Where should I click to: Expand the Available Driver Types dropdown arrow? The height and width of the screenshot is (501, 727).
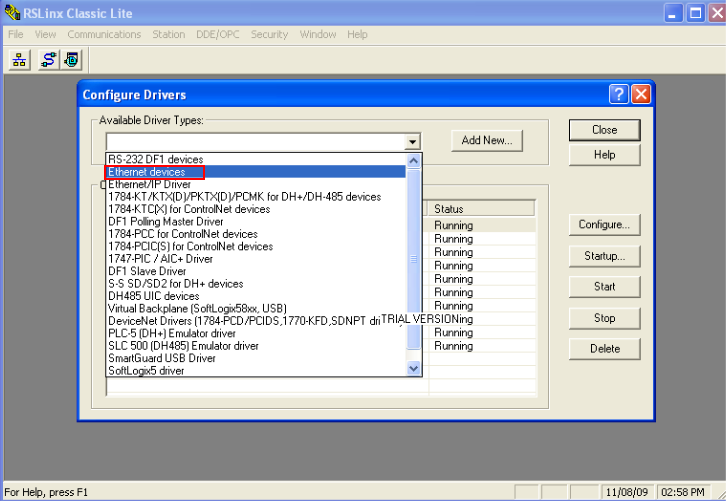tap(412, 142)
